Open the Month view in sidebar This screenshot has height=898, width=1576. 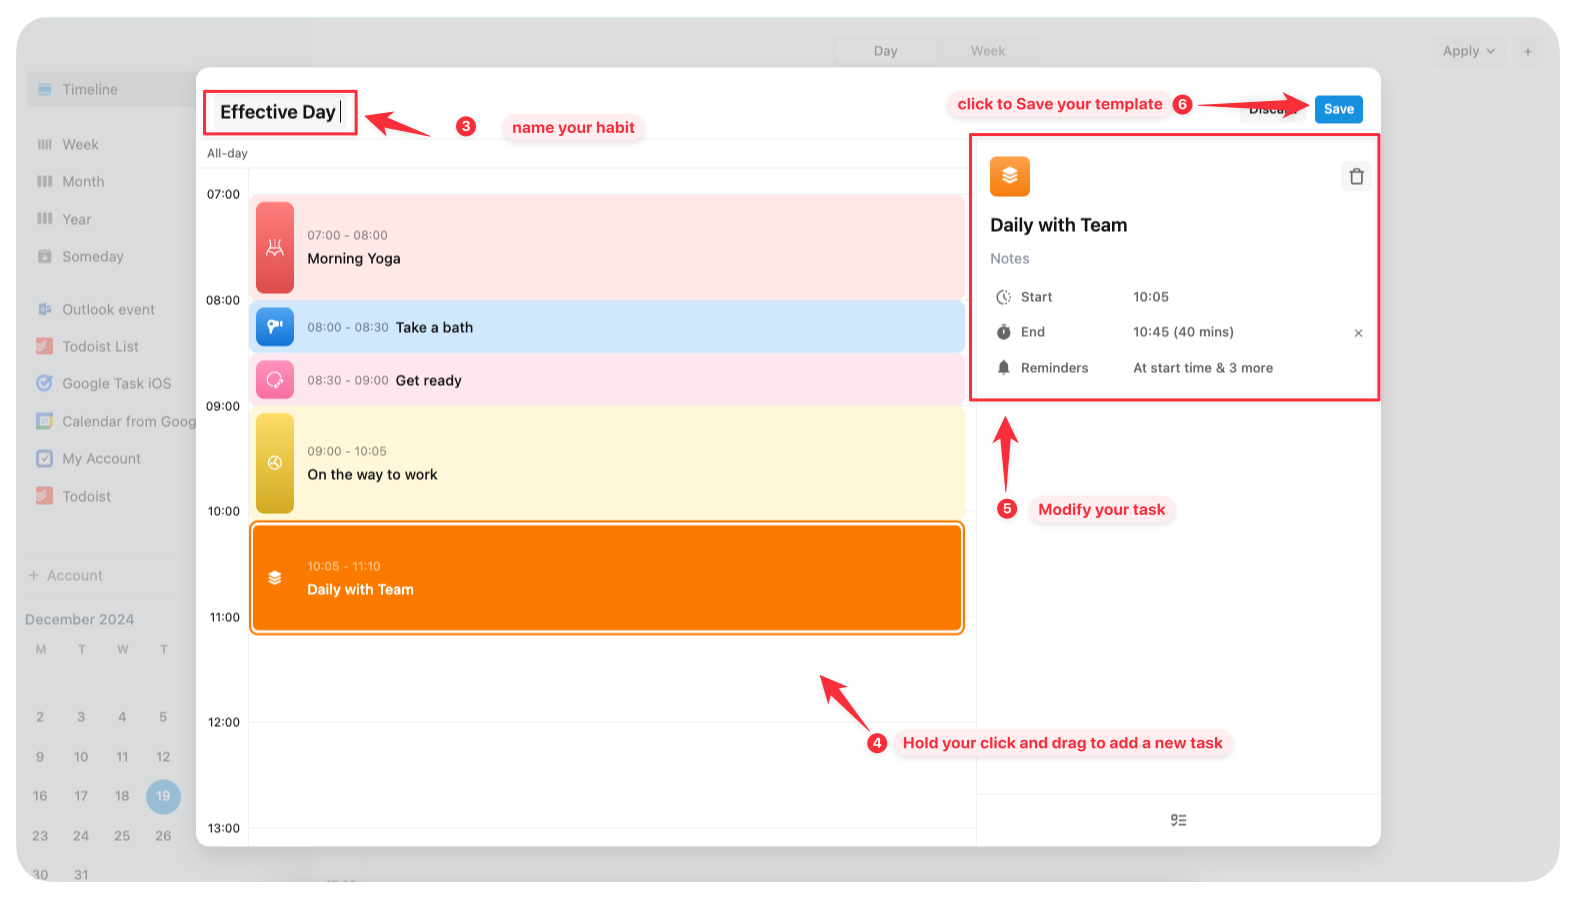[x=83, y=182]
